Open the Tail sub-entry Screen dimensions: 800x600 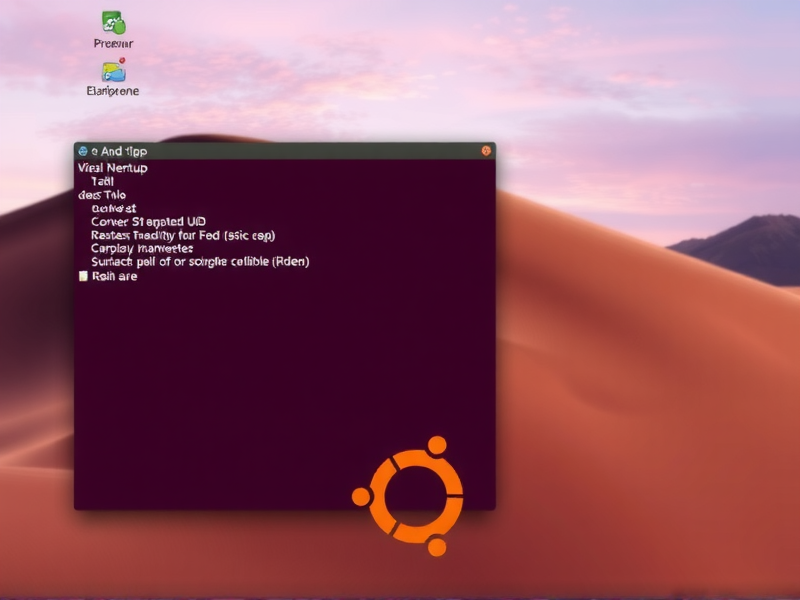point(104,180)
